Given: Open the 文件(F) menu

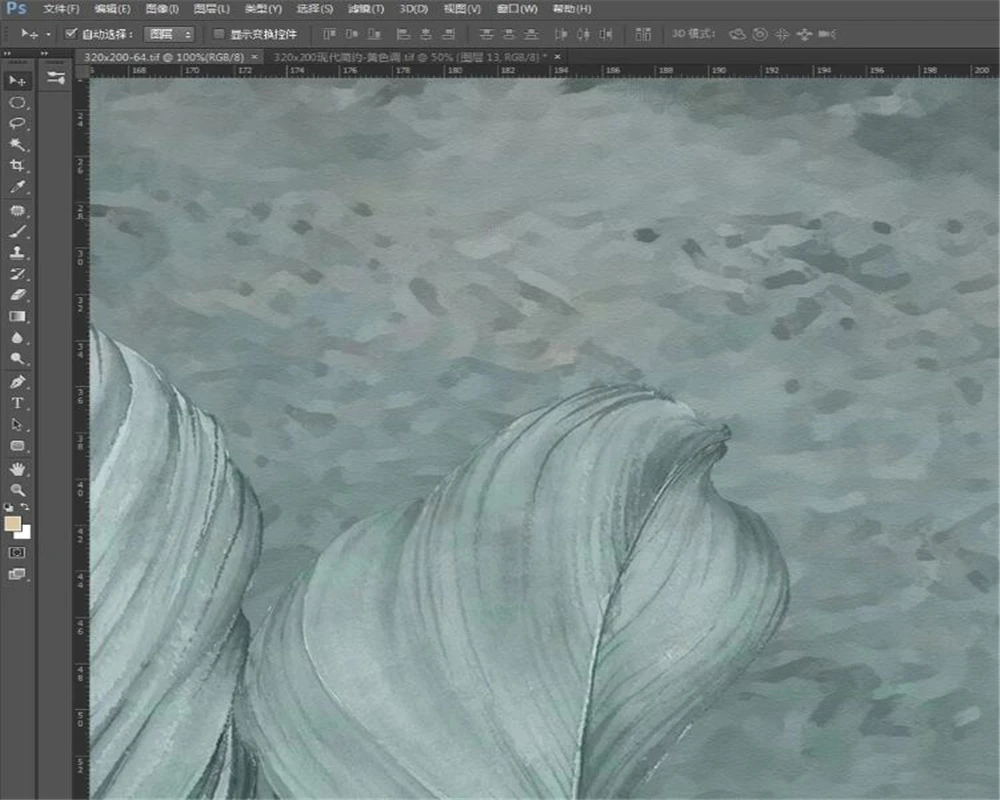Looking at the screenshot, I should pos(61,9).
